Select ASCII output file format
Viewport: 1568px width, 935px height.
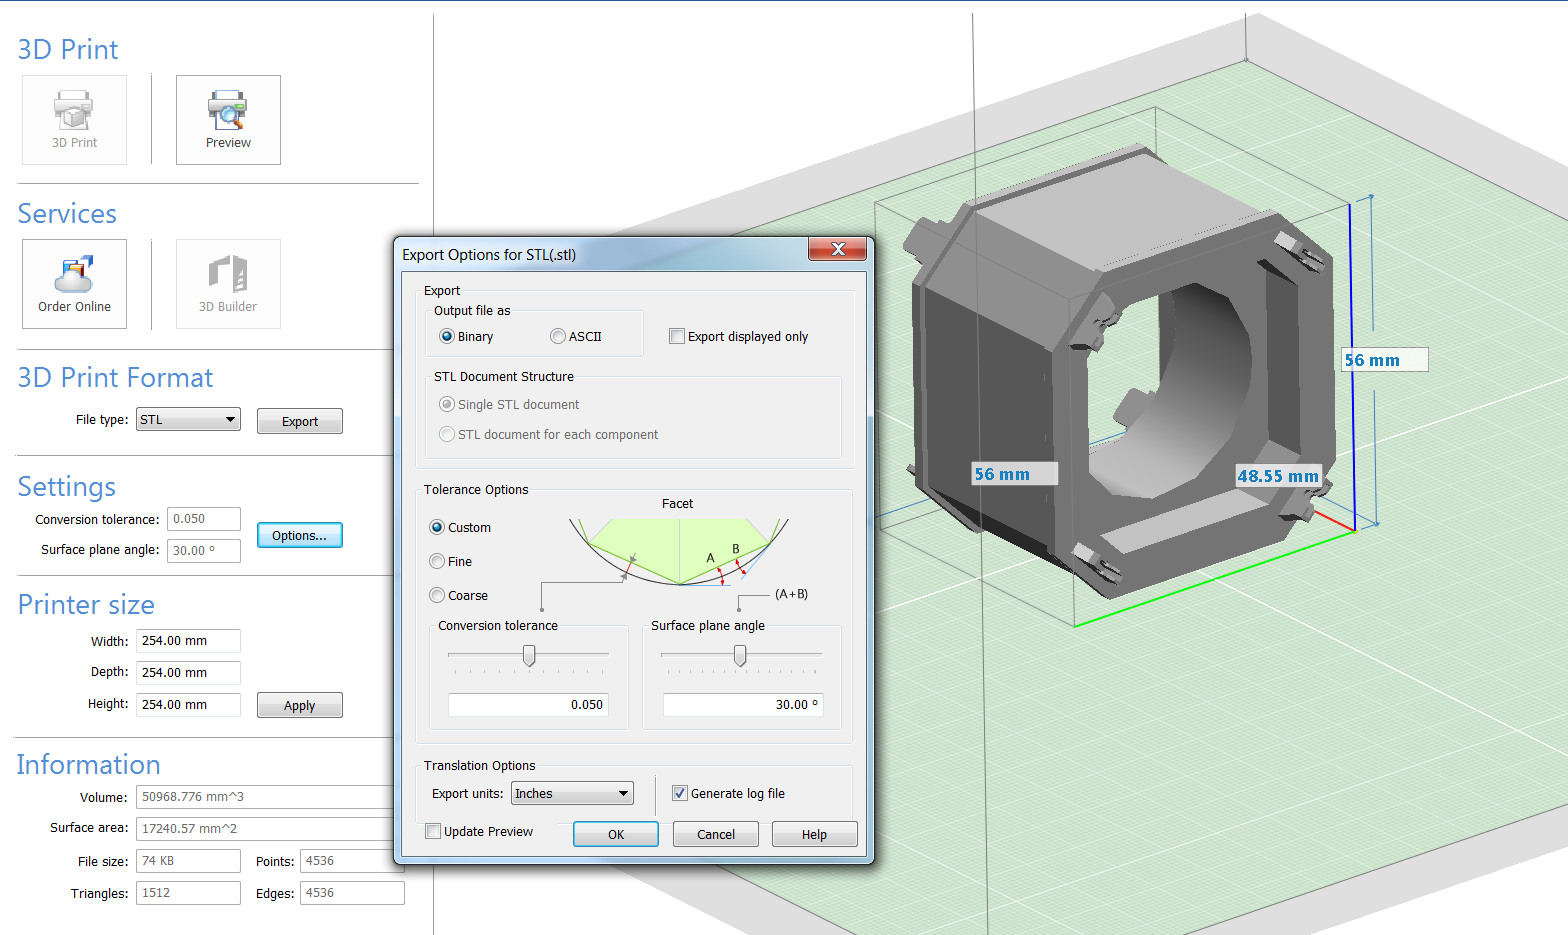pos(558,337)
